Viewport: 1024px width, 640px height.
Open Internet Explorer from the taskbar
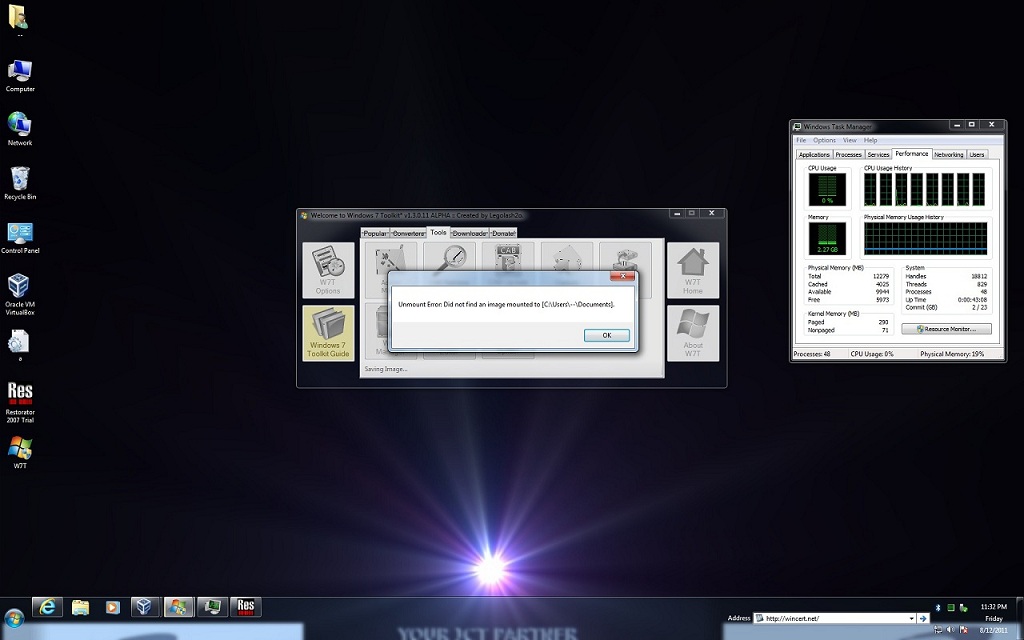[x=48, y=607]
